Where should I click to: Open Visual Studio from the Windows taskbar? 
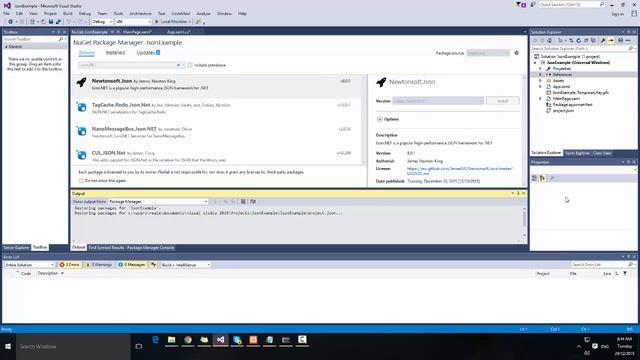click(220, 340)
